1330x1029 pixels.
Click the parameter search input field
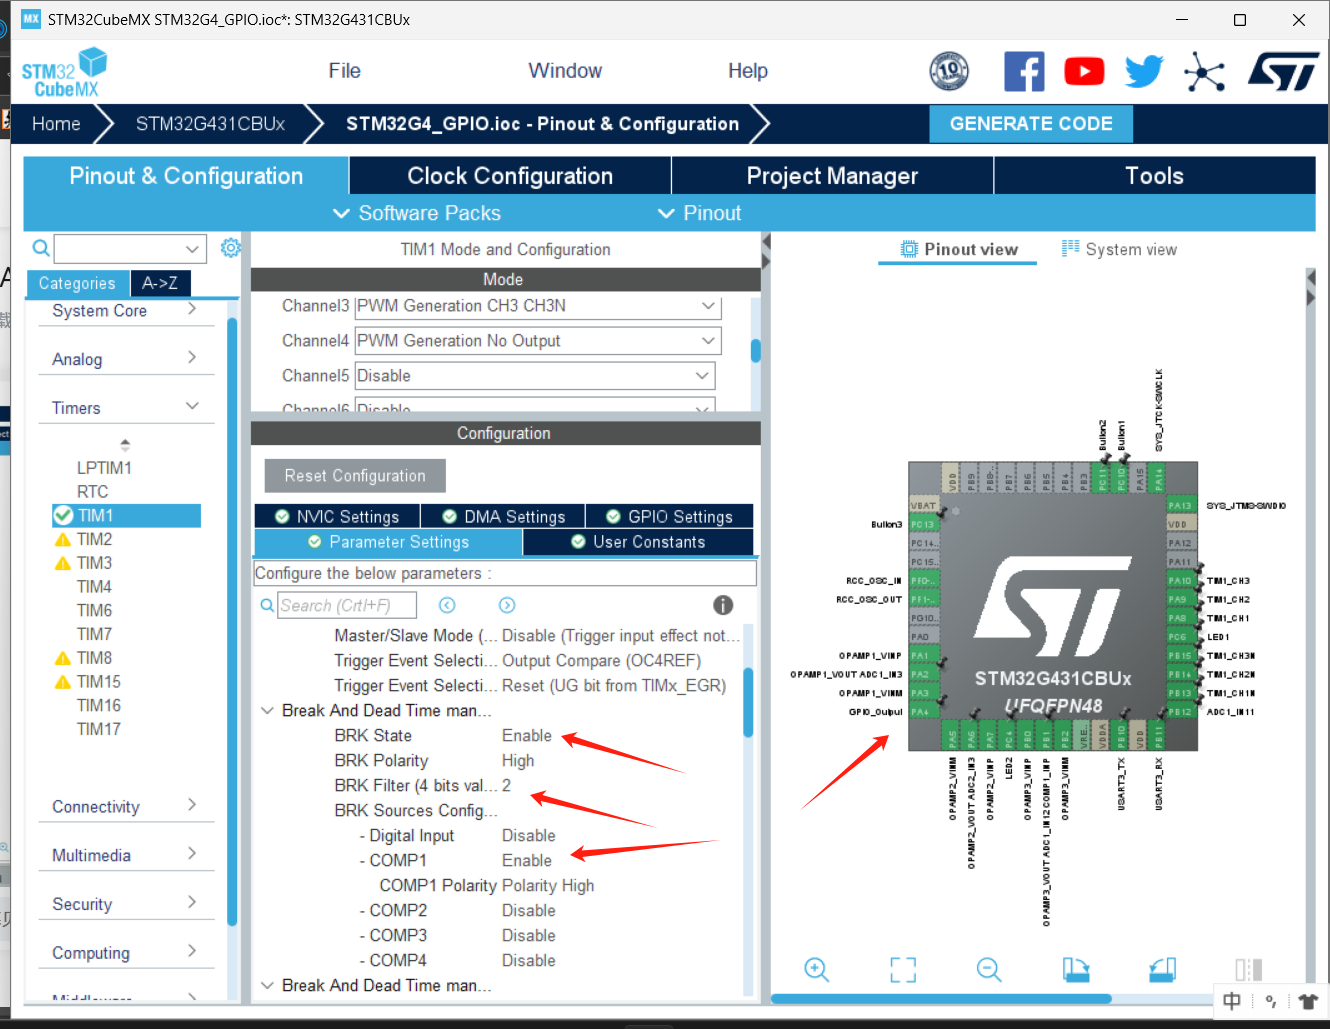click(x=347, y=605)
